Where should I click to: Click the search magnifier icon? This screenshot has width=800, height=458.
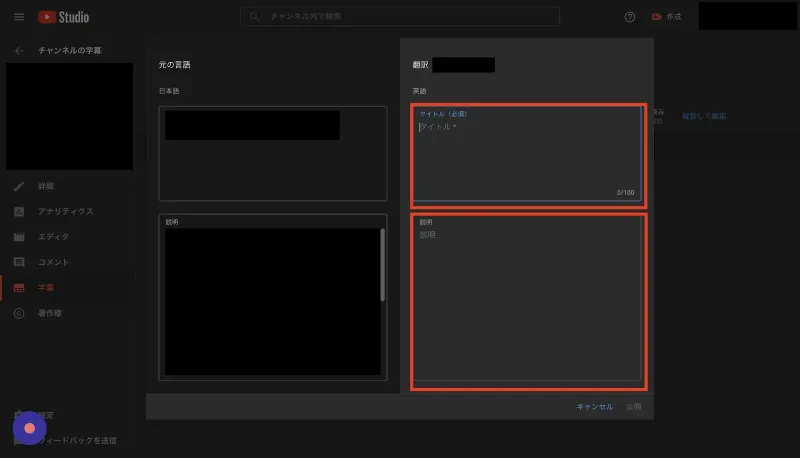(x=254, y=17)
